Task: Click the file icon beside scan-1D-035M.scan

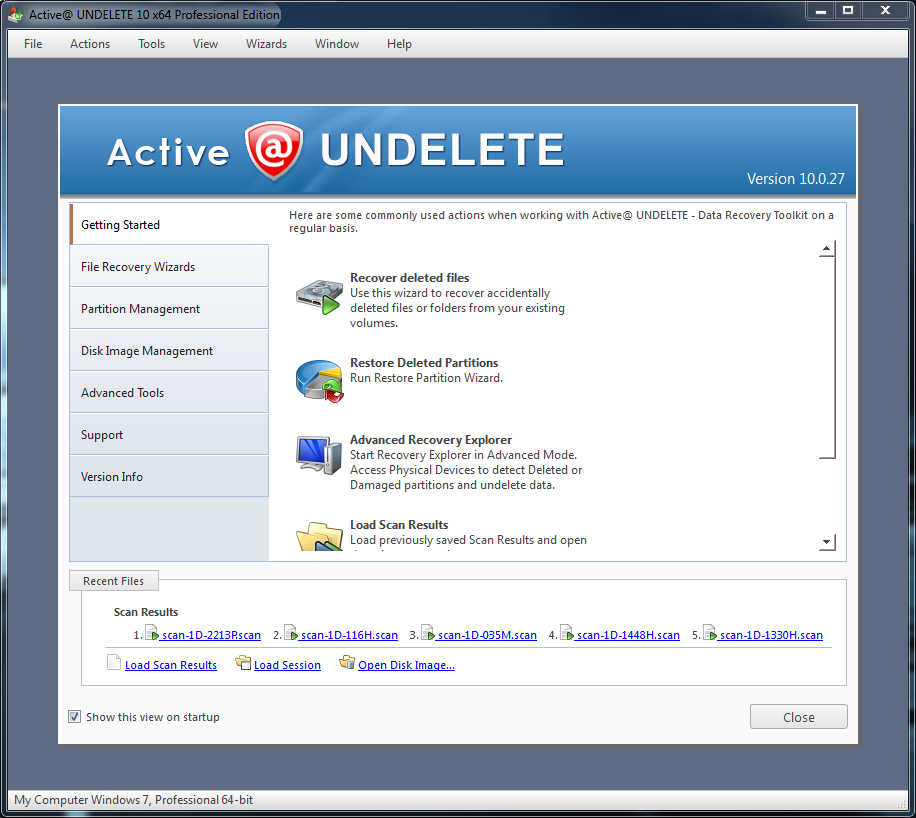Action: (428, 633)
